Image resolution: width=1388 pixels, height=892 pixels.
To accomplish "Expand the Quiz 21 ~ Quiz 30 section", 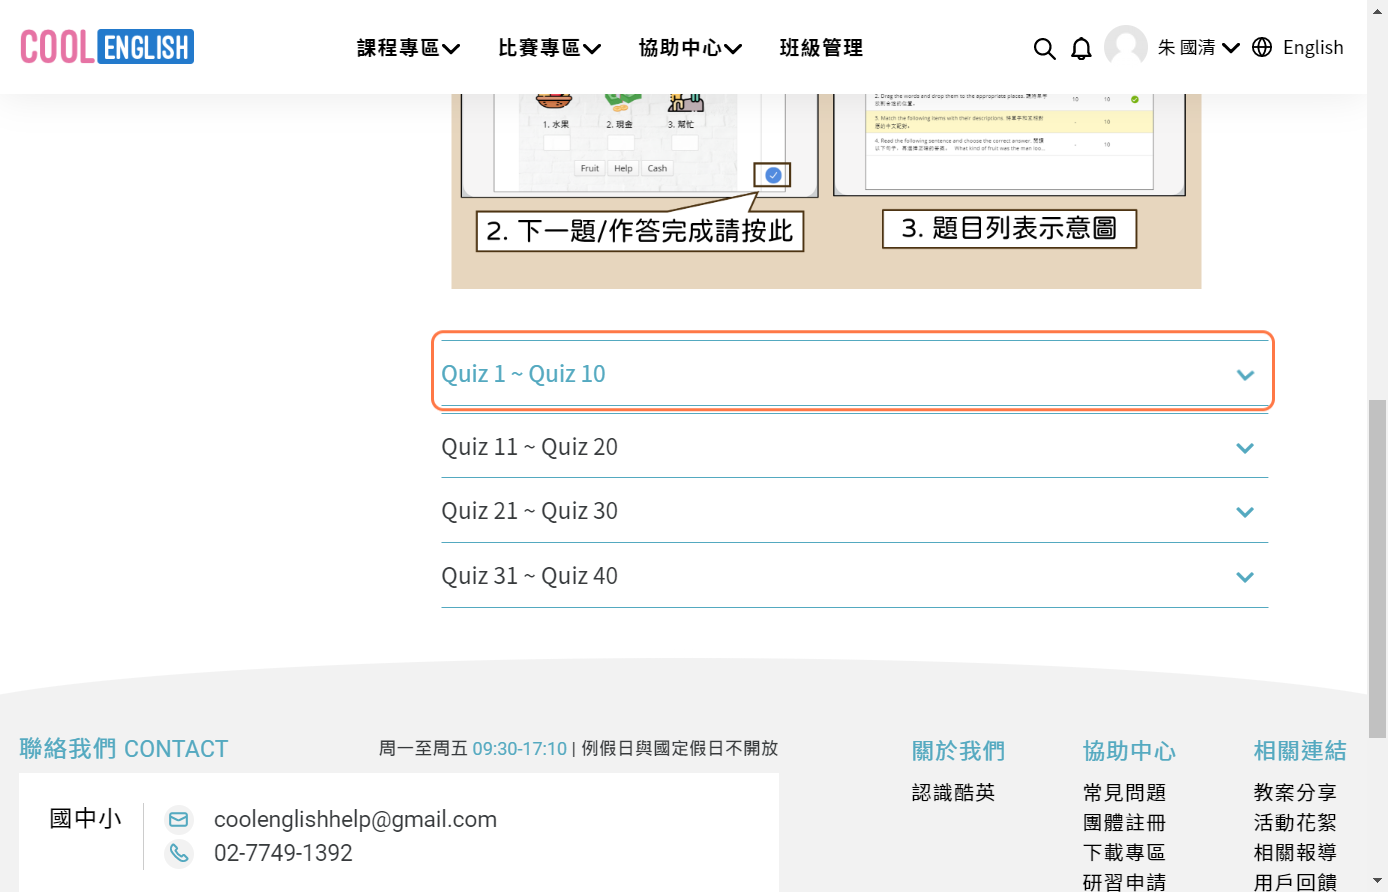I will point(854,511).
